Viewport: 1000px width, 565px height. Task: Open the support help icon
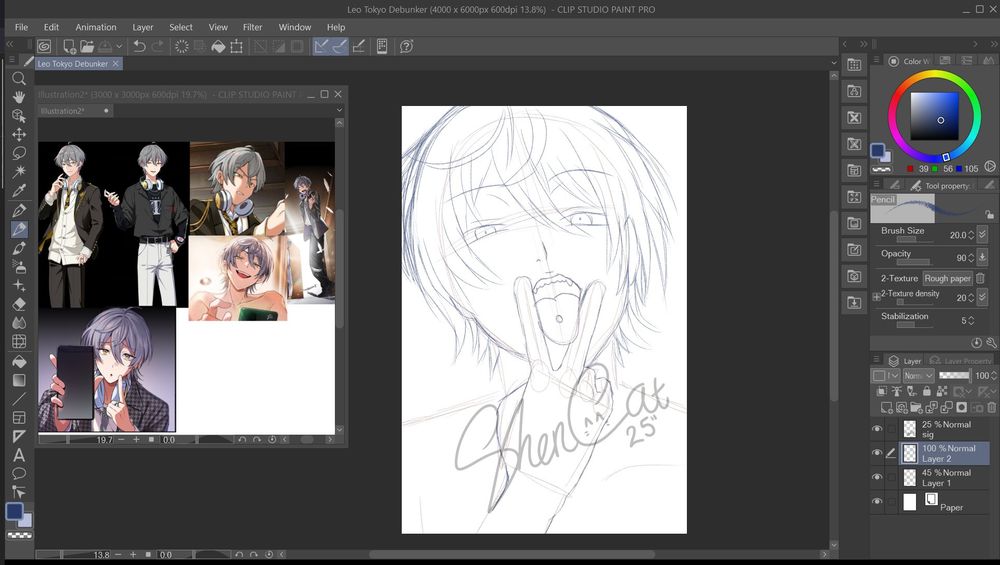(x=406, y=47)
